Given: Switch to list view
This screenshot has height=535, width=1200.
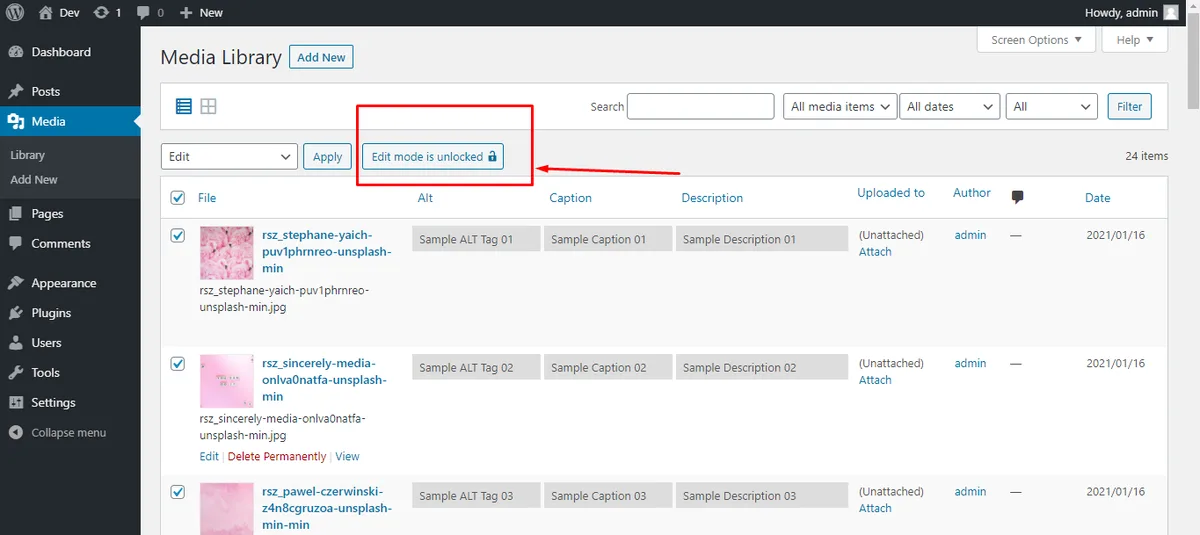Looking at the screenshot, I should coord(184,106).
